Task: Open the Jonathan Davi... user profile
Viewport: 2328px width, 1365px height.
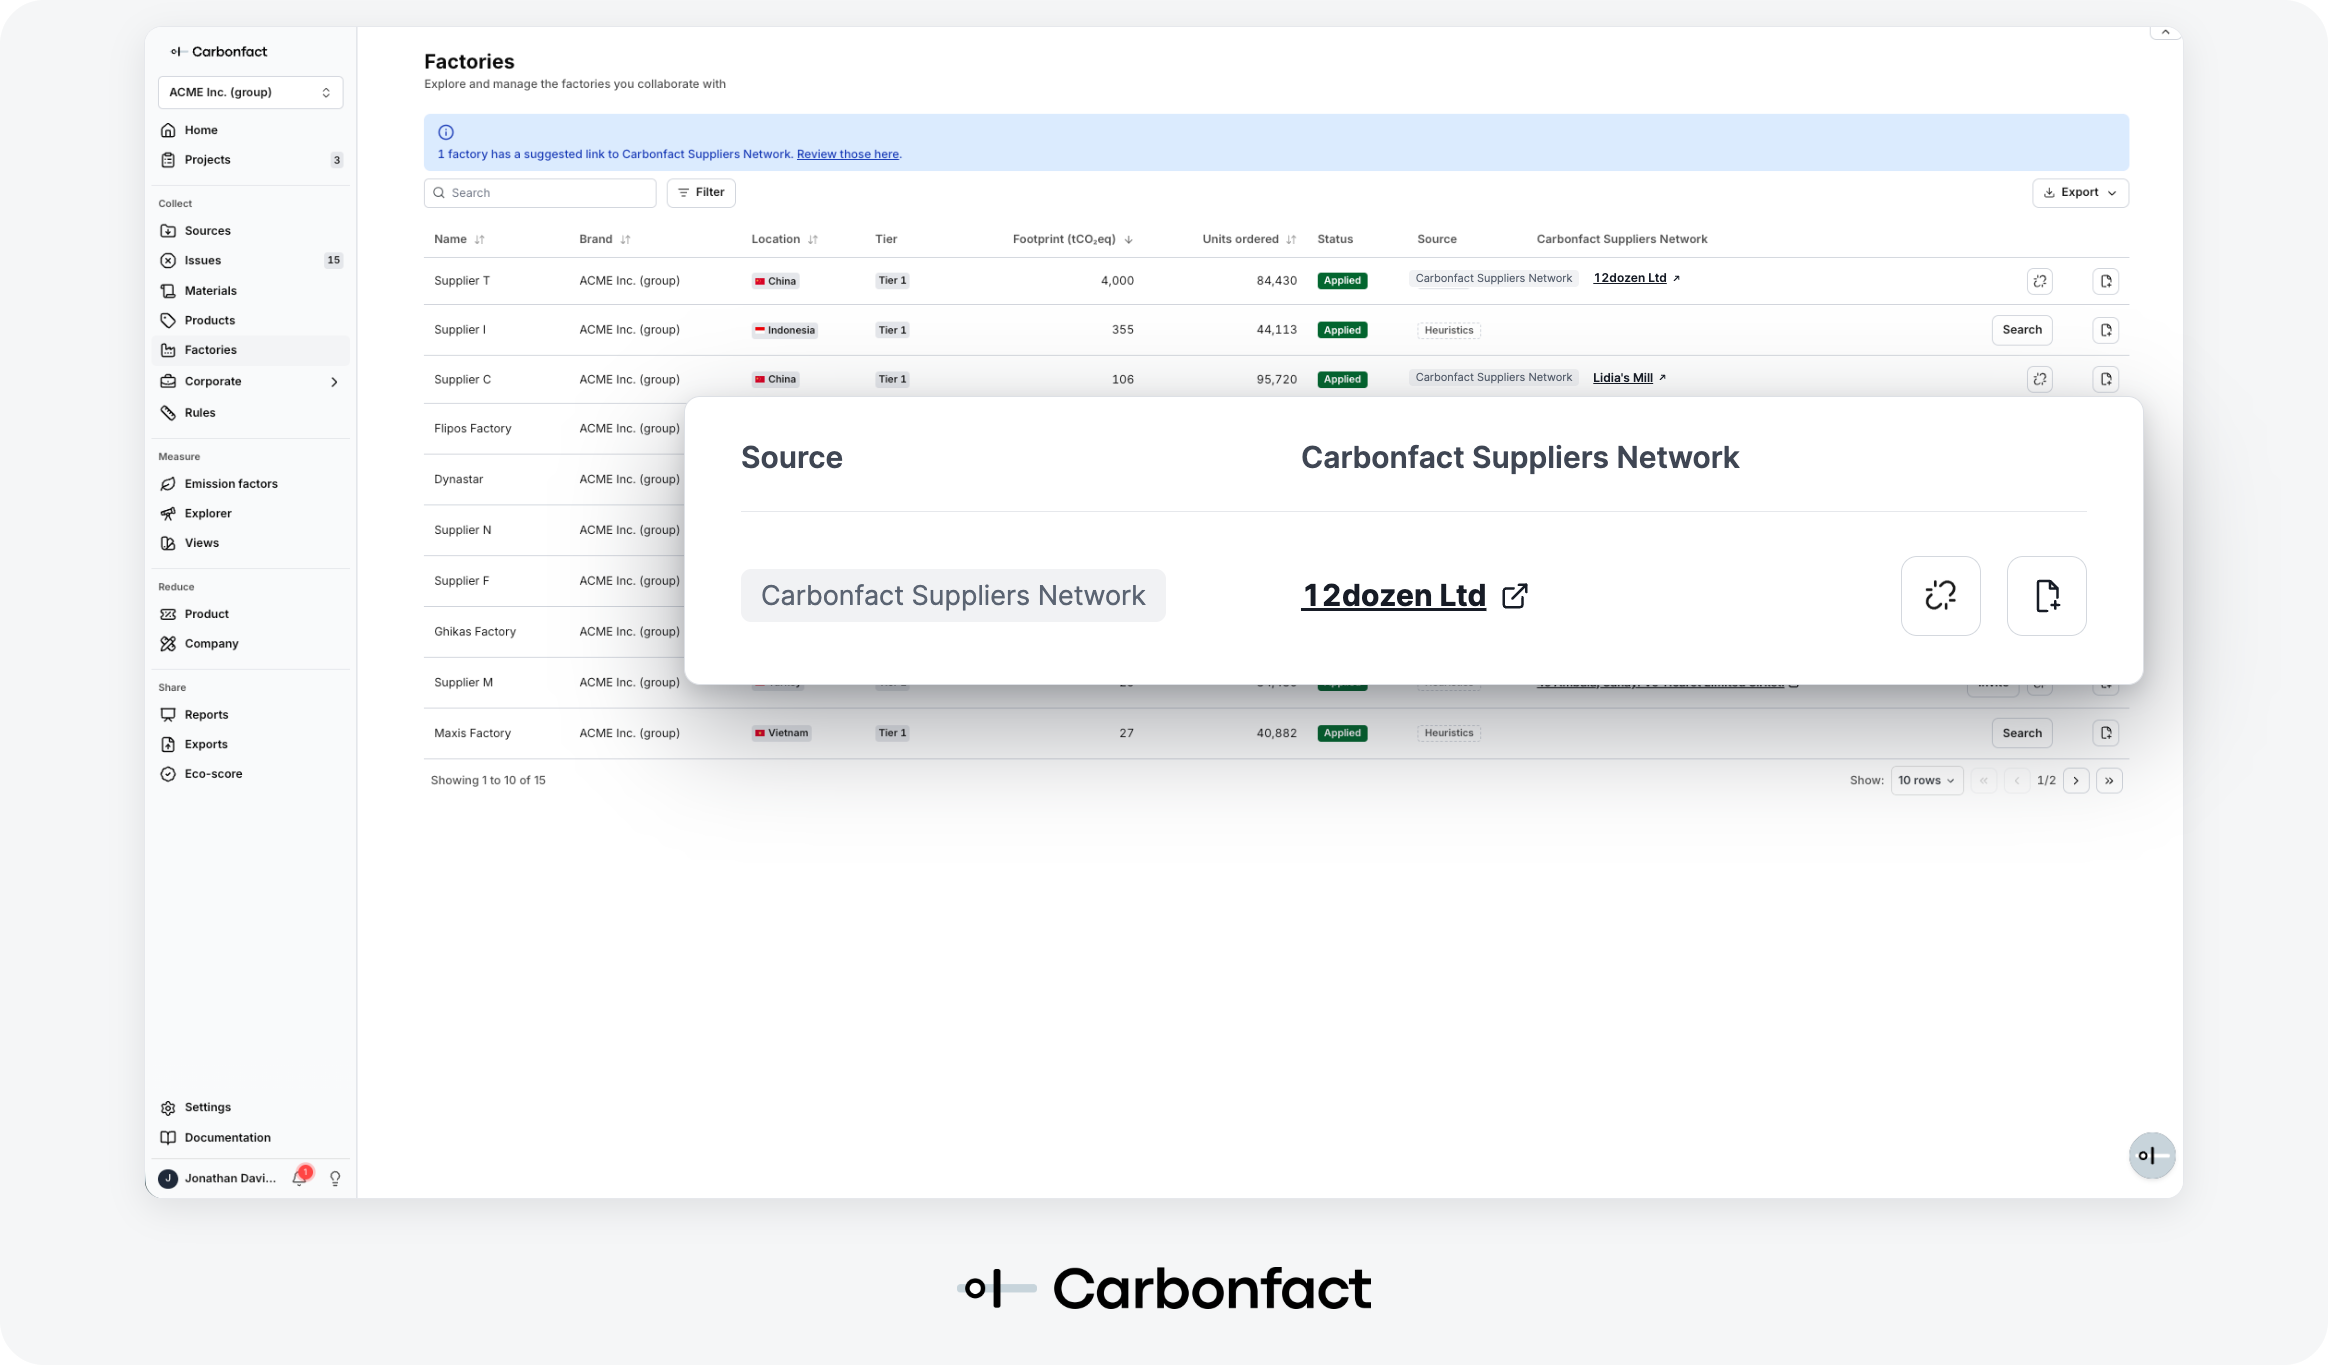Action: point(218,1179)
